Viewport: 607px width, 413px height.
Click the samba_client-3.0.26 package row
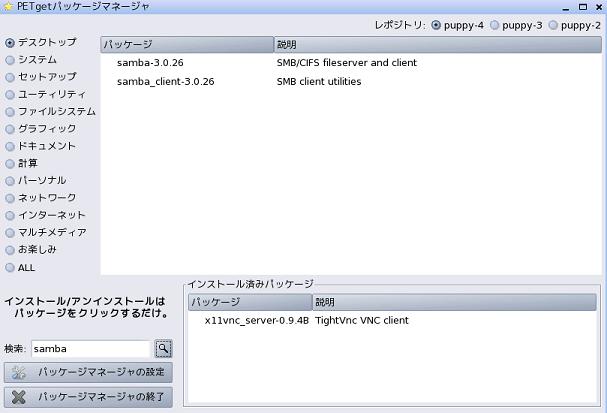point(351,82)
